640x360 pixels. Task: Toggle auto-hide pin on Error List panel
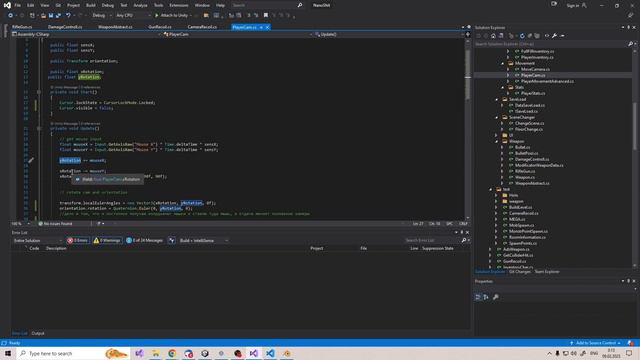pos(462,233)
